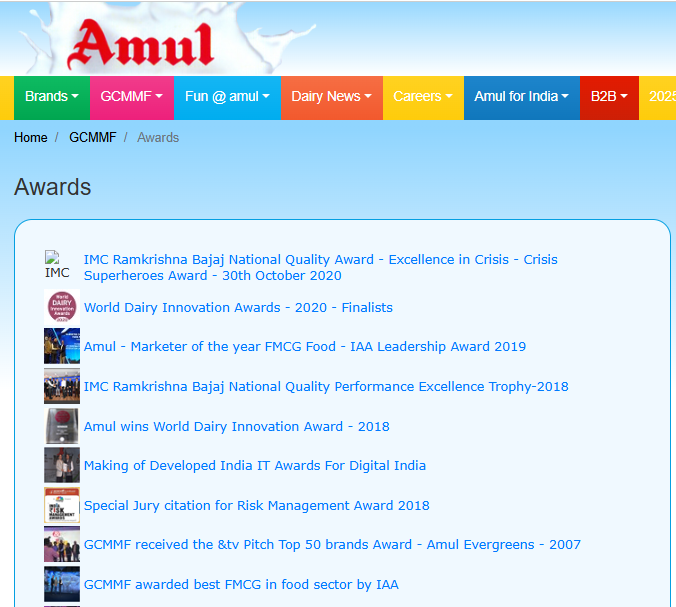Open the Careers menu
This screenshot has width=676, height=607.
tap(422, 97)
